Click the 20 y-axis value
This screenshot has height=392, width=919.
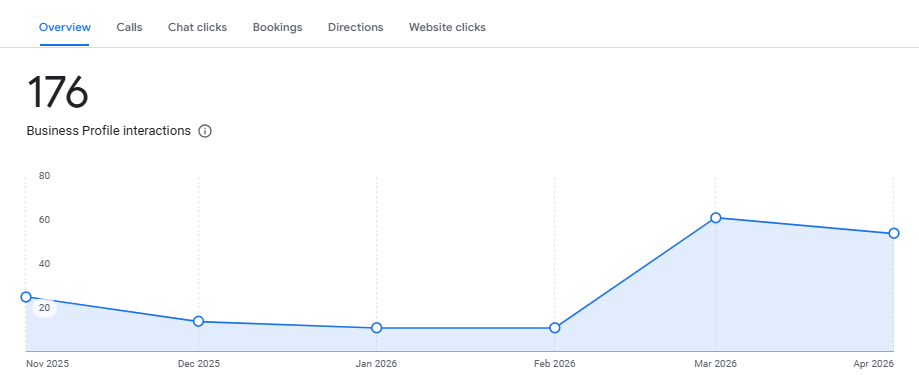click(45, 308)
